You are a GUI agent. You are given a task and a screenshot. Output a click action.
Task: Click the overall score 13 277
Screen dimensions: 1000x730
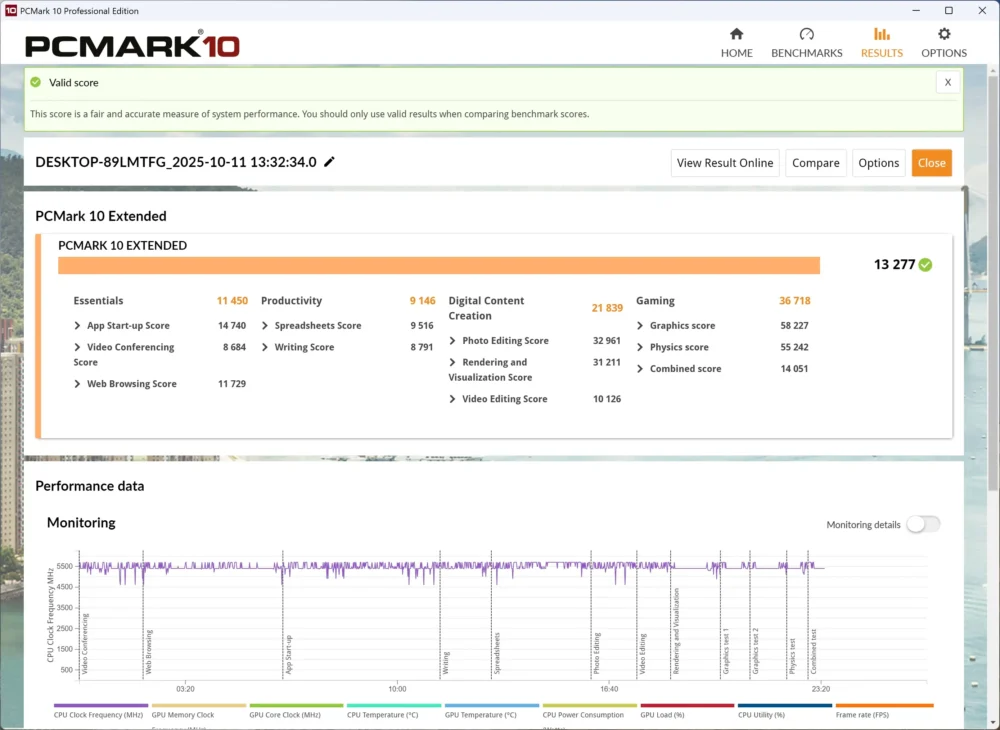tap(894, 265)
